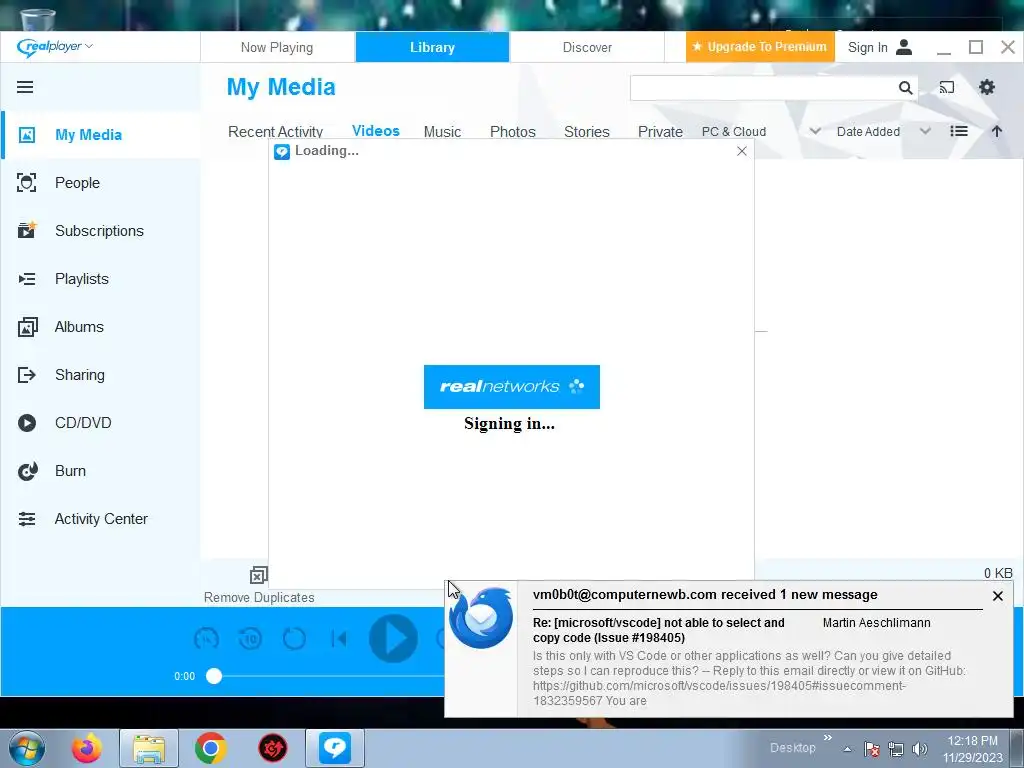
Task: Close the Loading sign-in dialog
Action: (x=741, y=151)
